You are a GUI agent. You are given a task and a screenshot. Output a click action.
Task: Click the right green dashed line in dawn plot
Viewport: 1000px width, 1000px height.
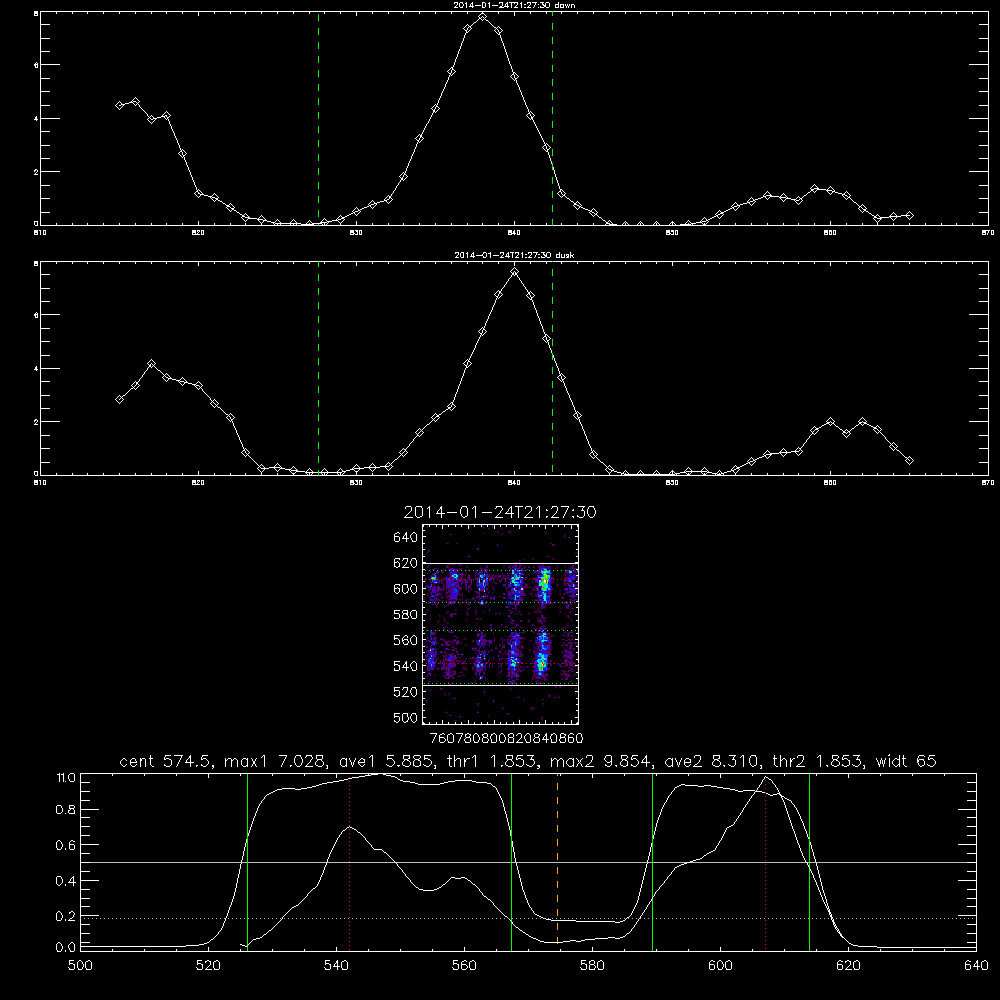click(x=552, y=119)
